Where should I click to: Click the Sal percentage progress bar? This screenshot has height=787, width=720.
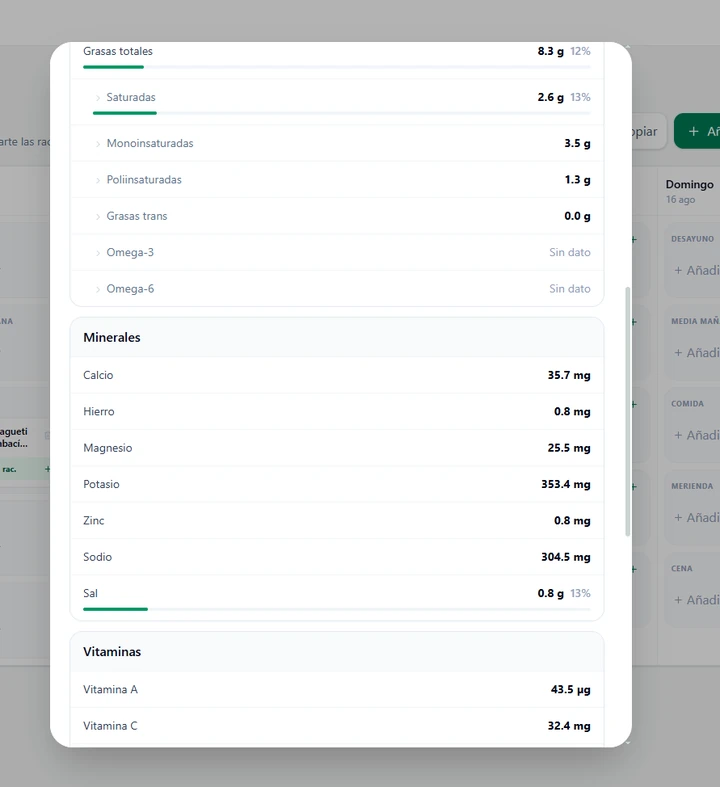[x=337, y=609]
